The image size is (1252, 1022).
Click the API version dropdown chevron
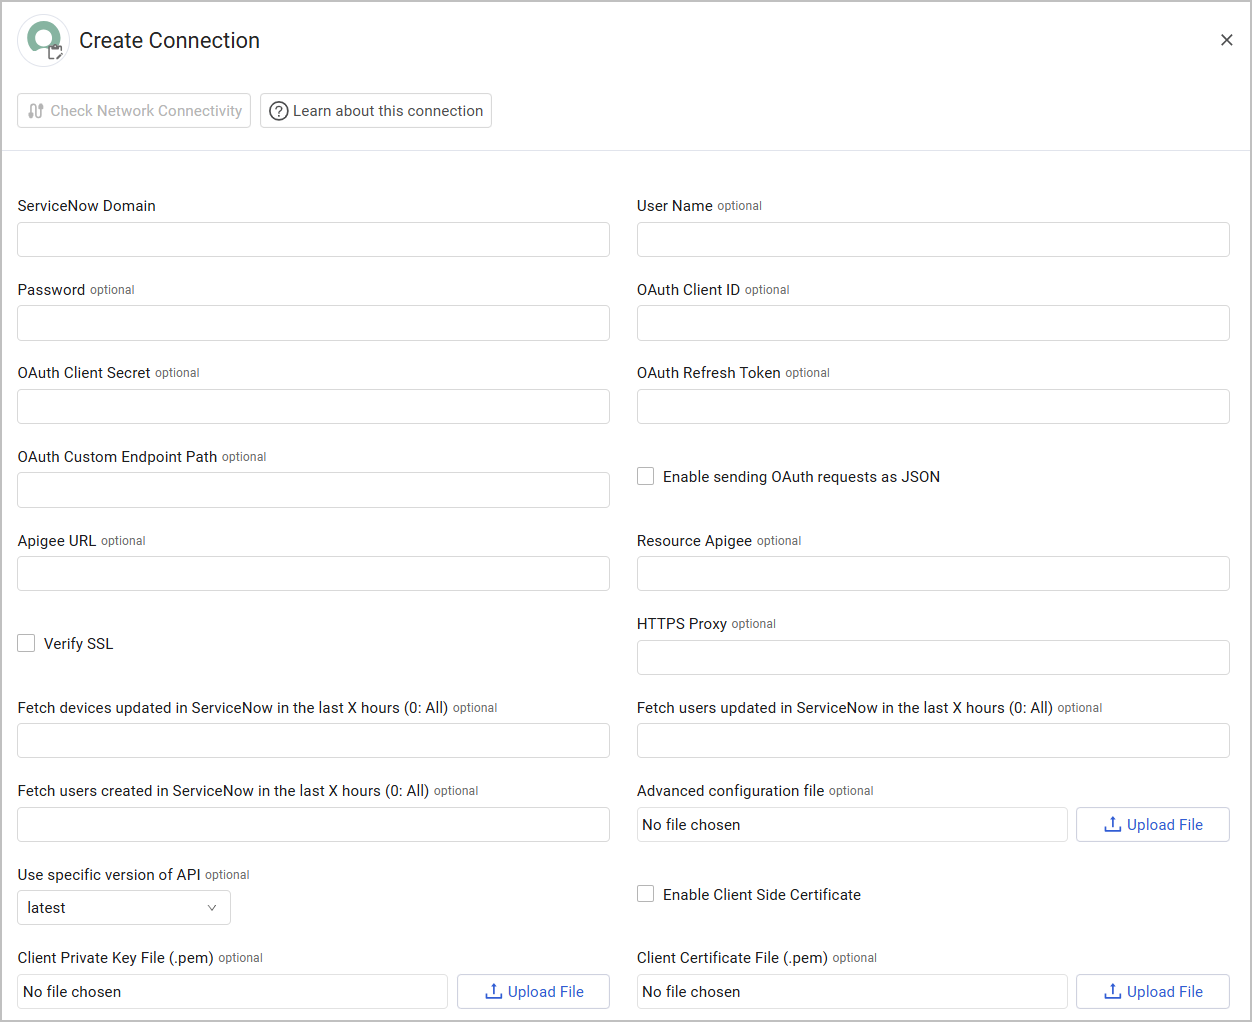point(212,908)
